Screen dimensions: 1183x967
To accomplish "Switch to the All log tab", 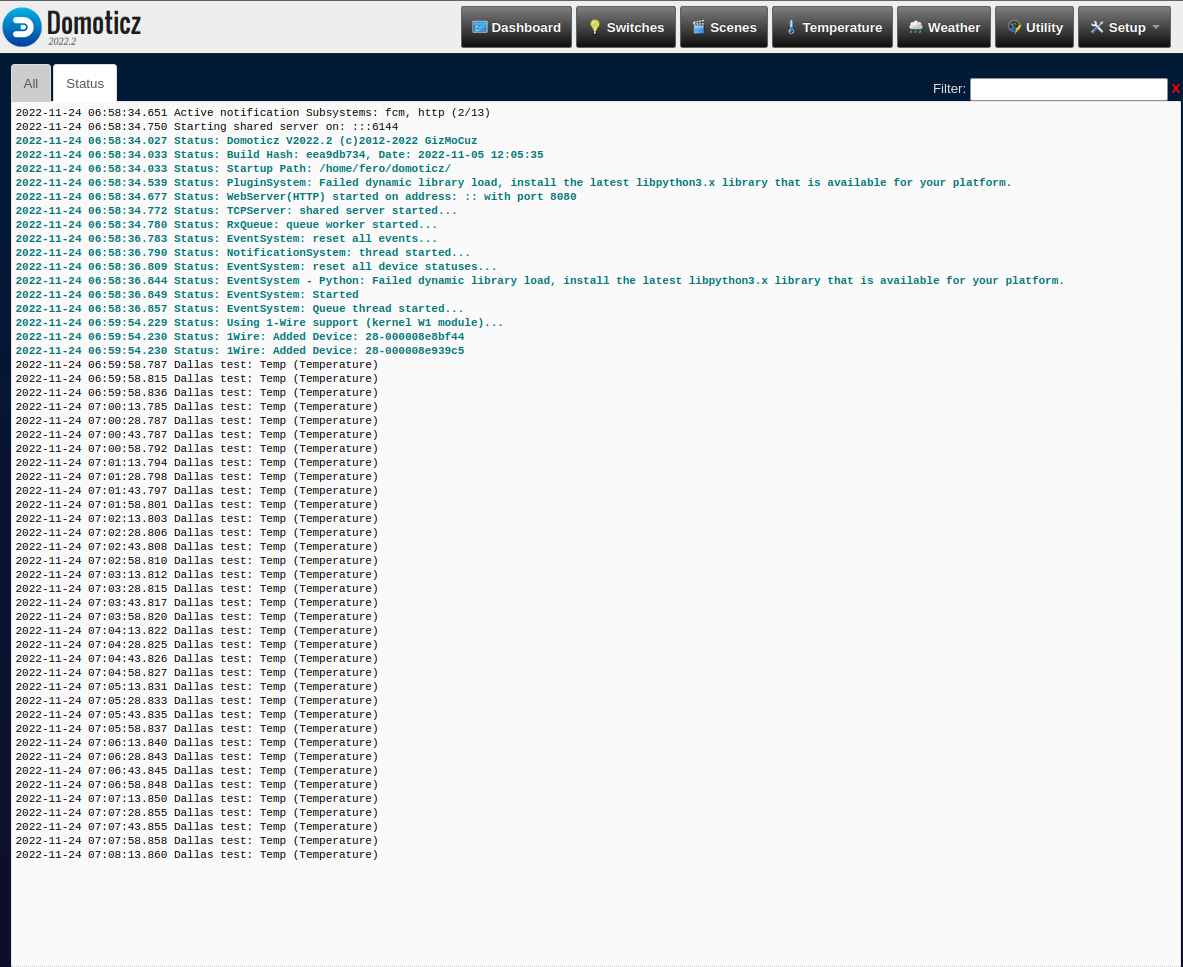I will tap(31, 83).
